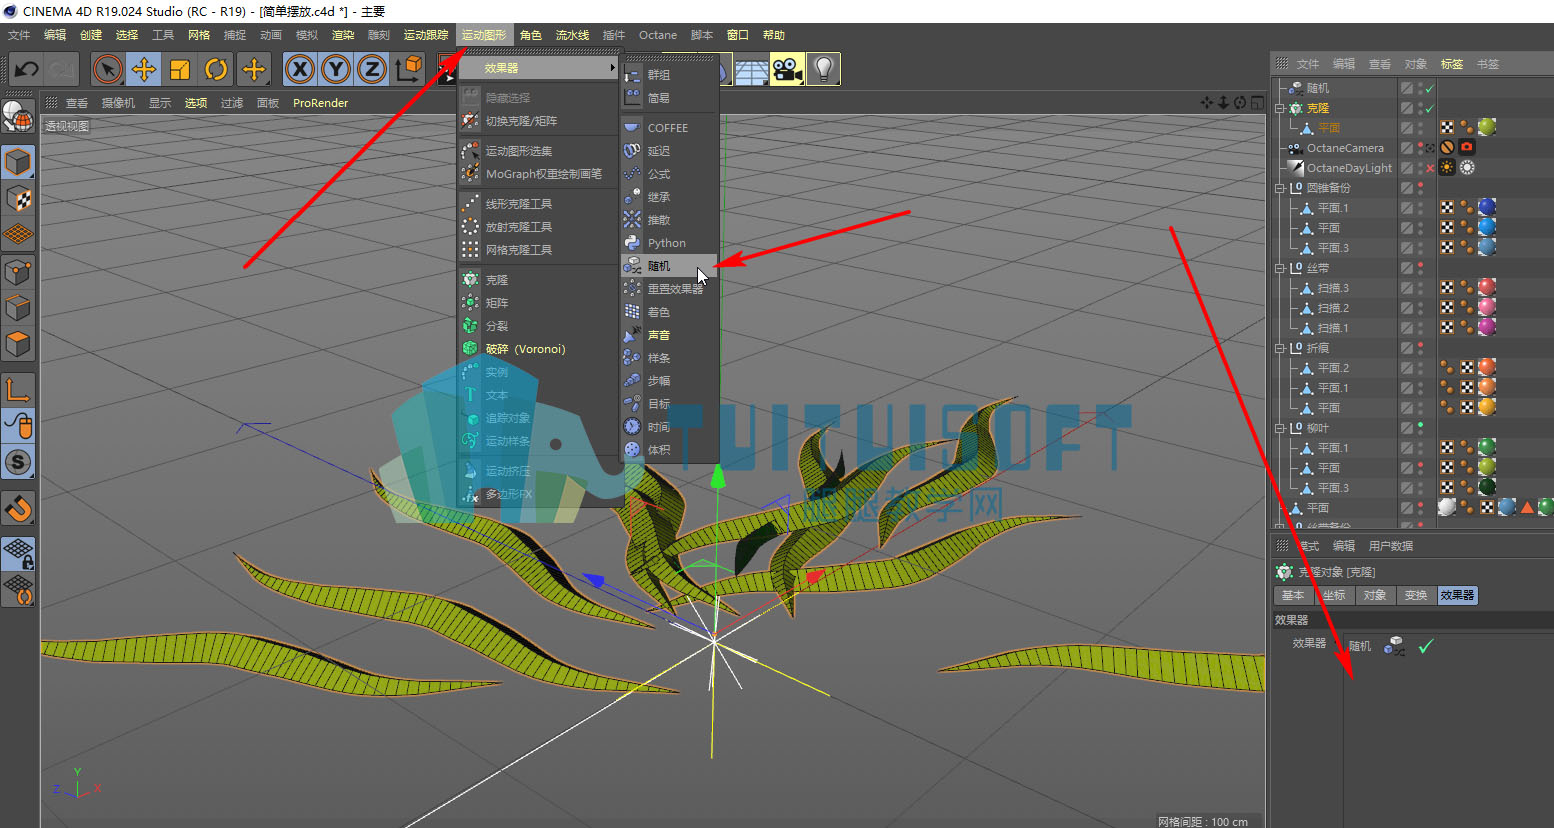This screenshot has height=828, width=1554.
Task: Toggle the green checkmark on the top 随机 object
Action: point(1430,88)
